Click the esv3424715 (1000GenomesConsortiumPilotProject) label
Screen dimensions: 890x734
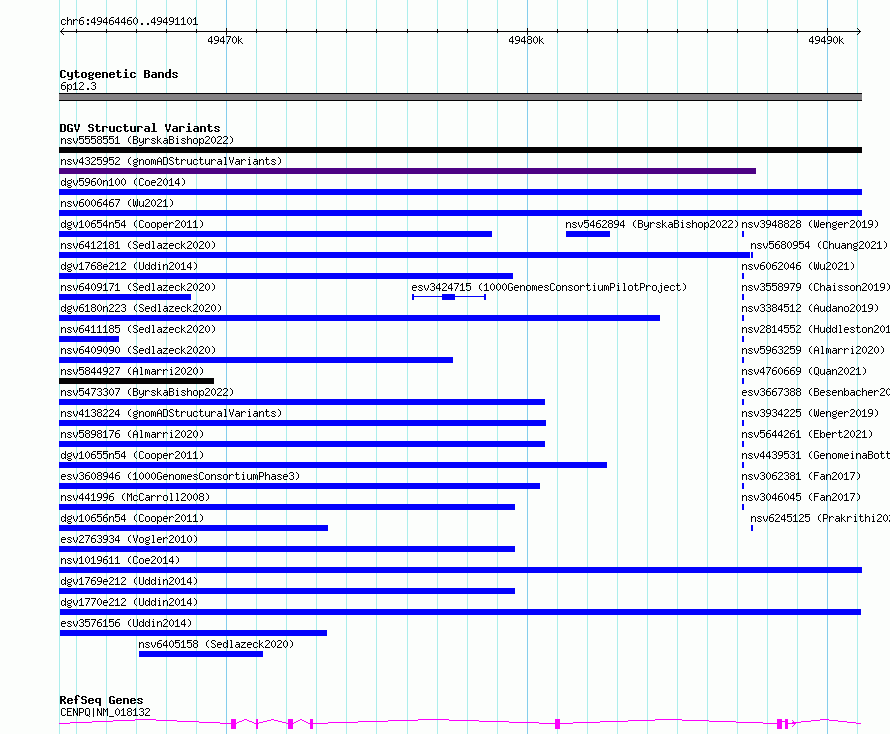click(549, 287)
